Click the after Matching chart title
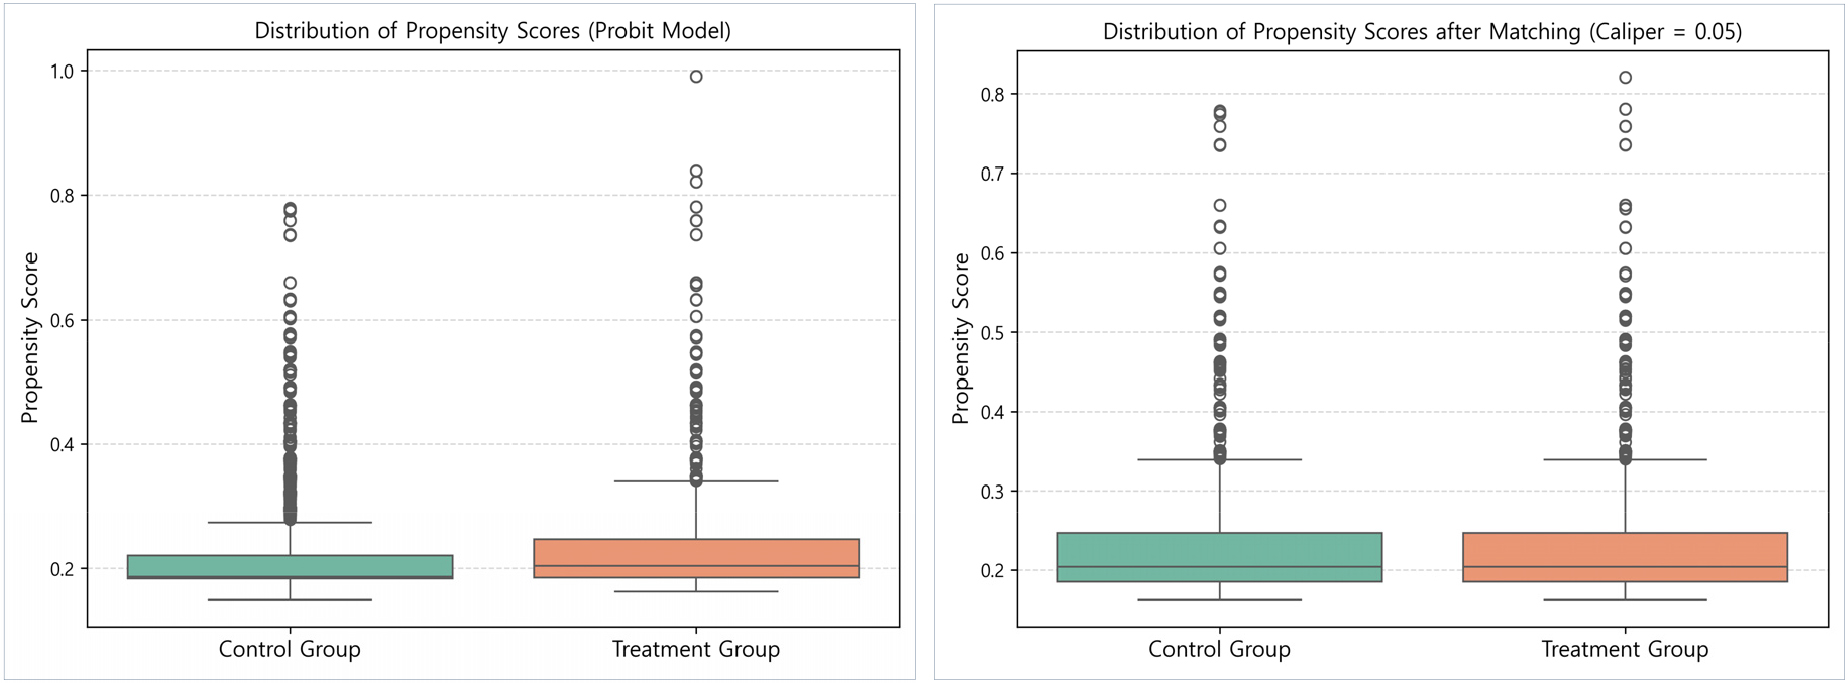The height and width of the screenshot is (683, 1848). (1421, 32)
